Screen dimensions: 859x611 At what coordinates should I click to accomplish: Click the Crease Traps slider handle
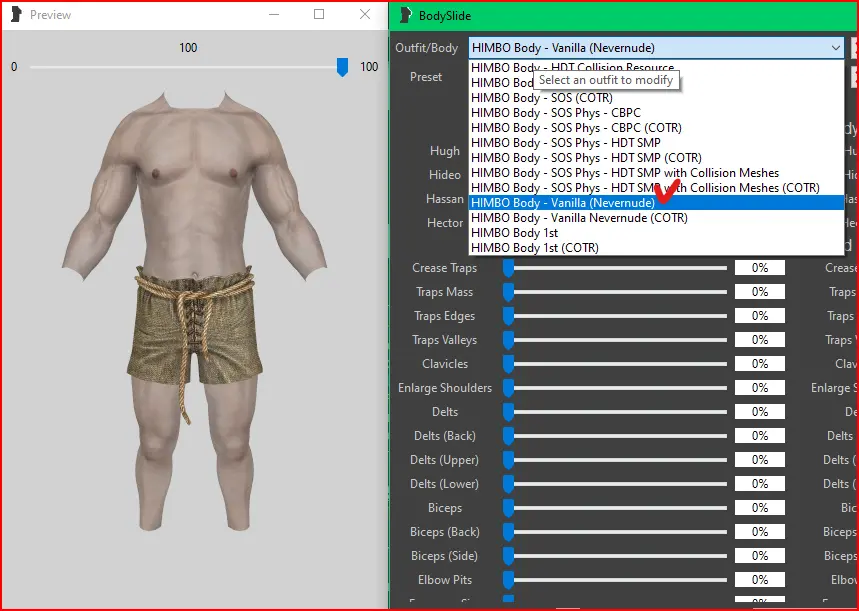pyautogui.click(x=508, y=269)
